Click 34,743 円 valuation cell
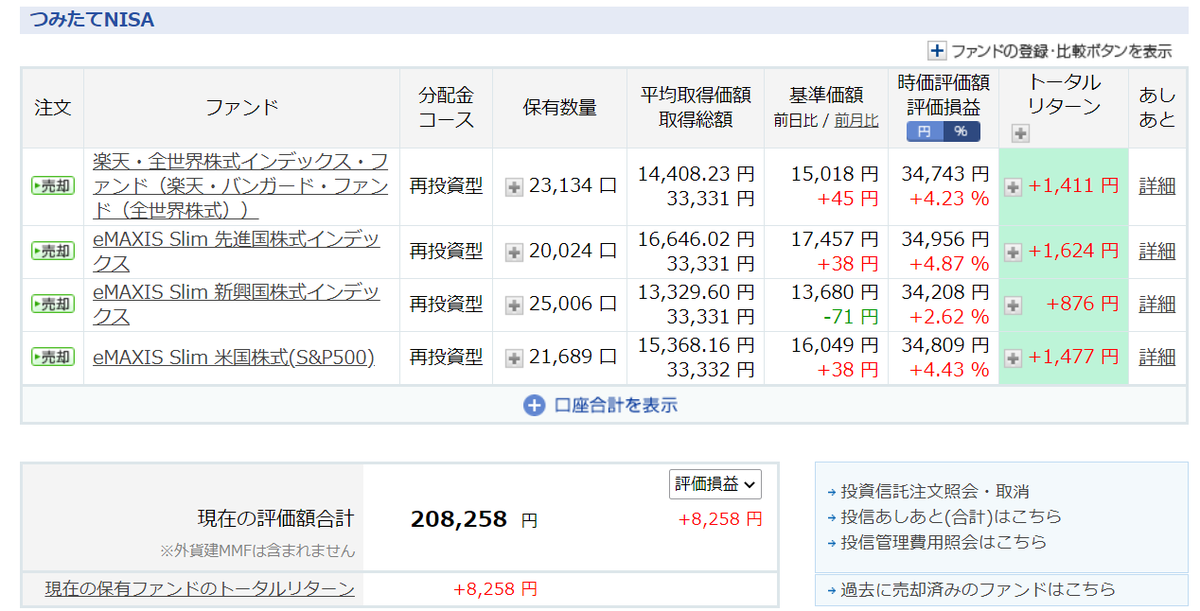Viewport: 1200px width, 611px height. click(945, 174)
